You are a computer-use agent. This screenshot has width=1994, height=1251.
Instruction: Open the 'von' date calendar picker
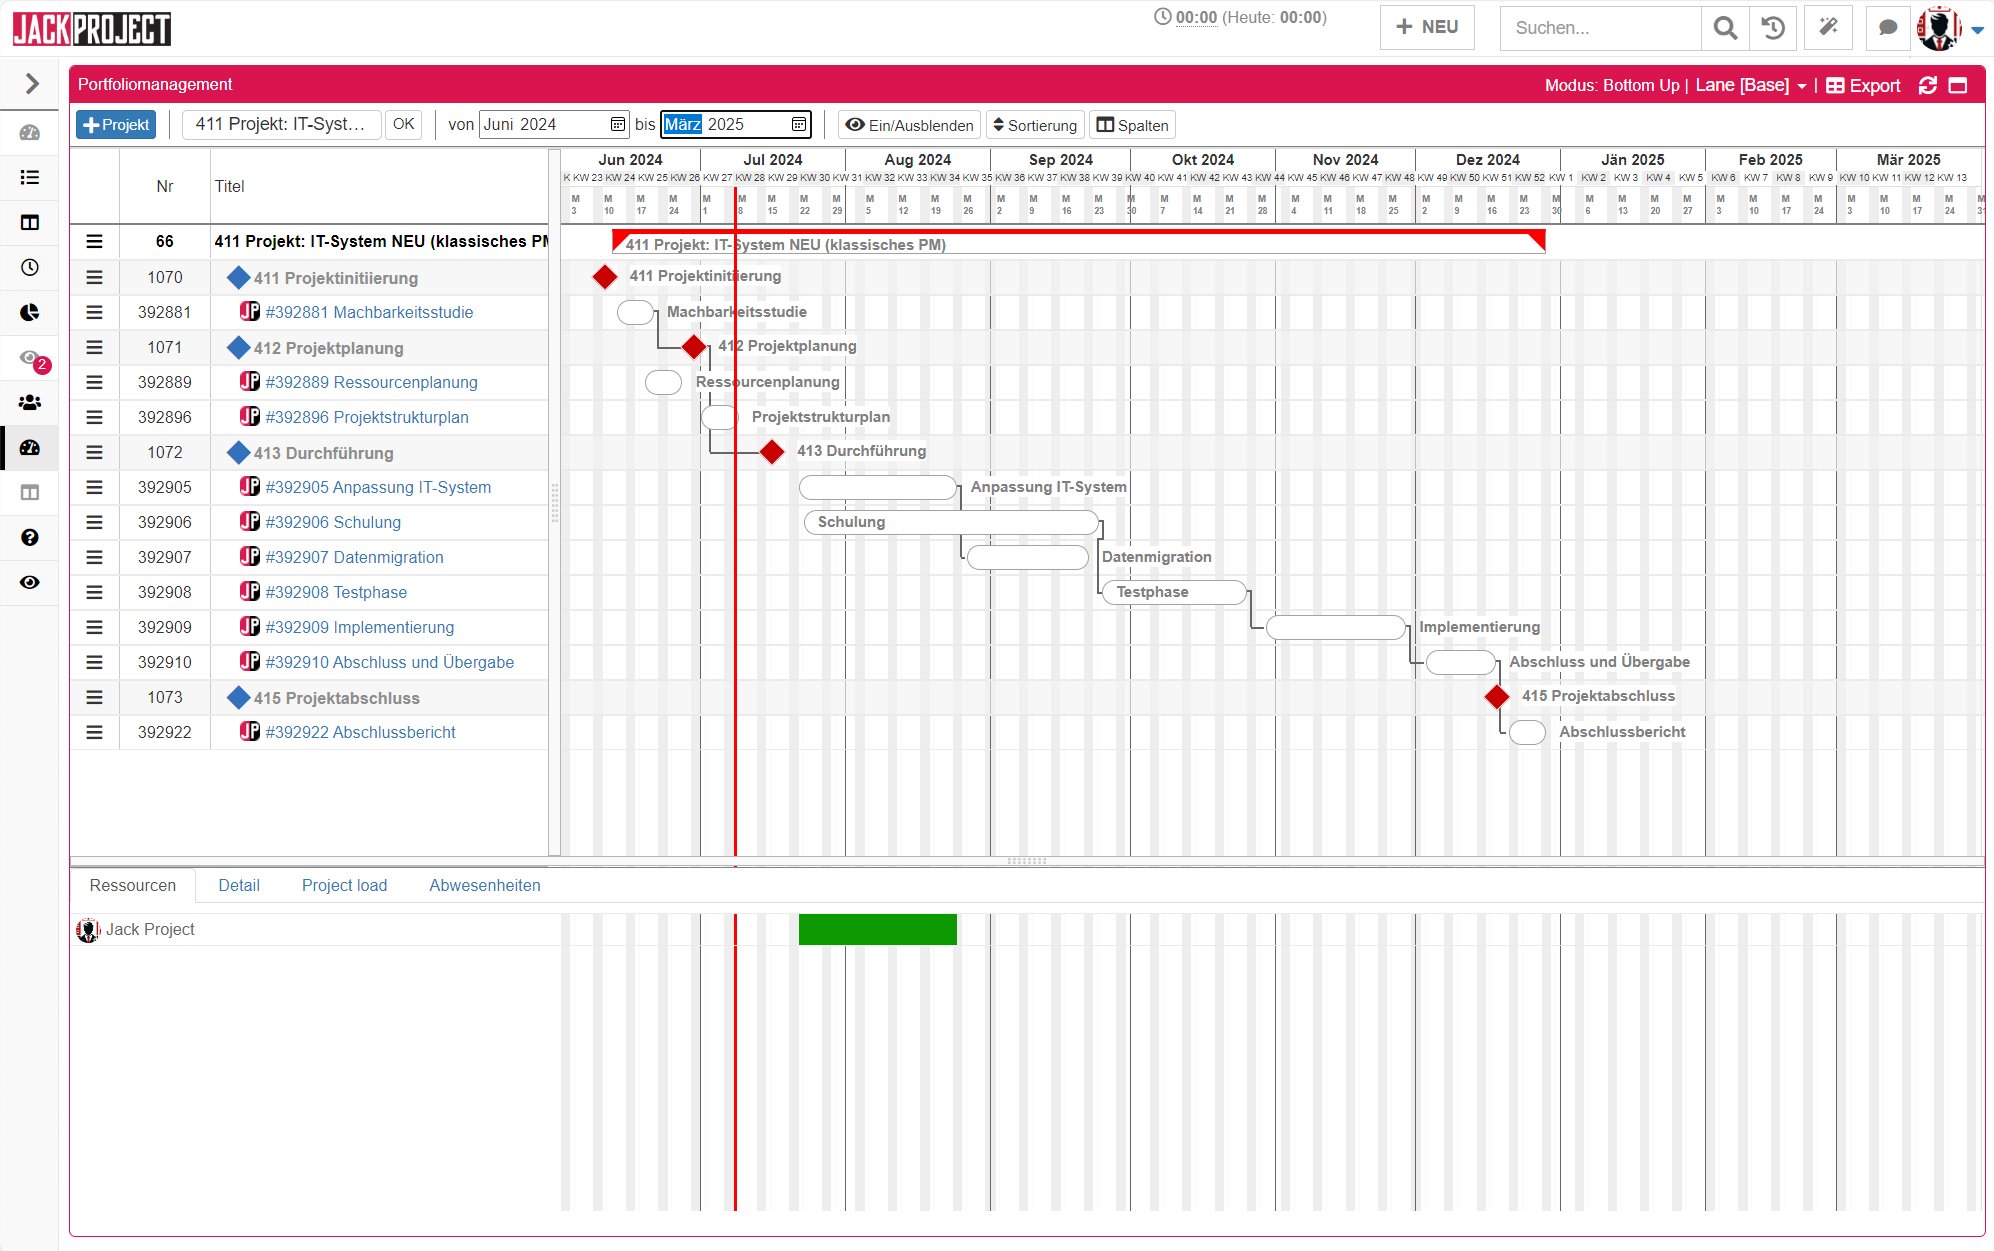pos(618,124)
